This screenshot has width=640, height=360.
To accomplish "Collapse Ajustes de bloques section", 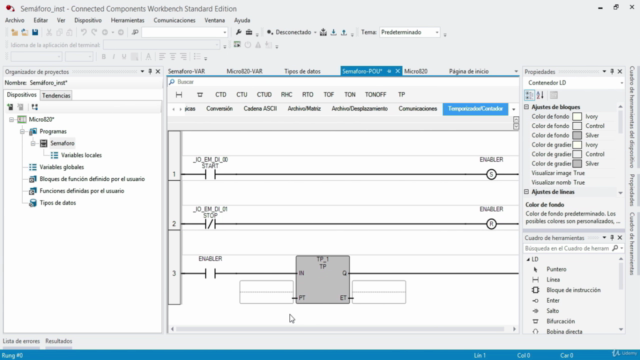I will coord(527,107).
